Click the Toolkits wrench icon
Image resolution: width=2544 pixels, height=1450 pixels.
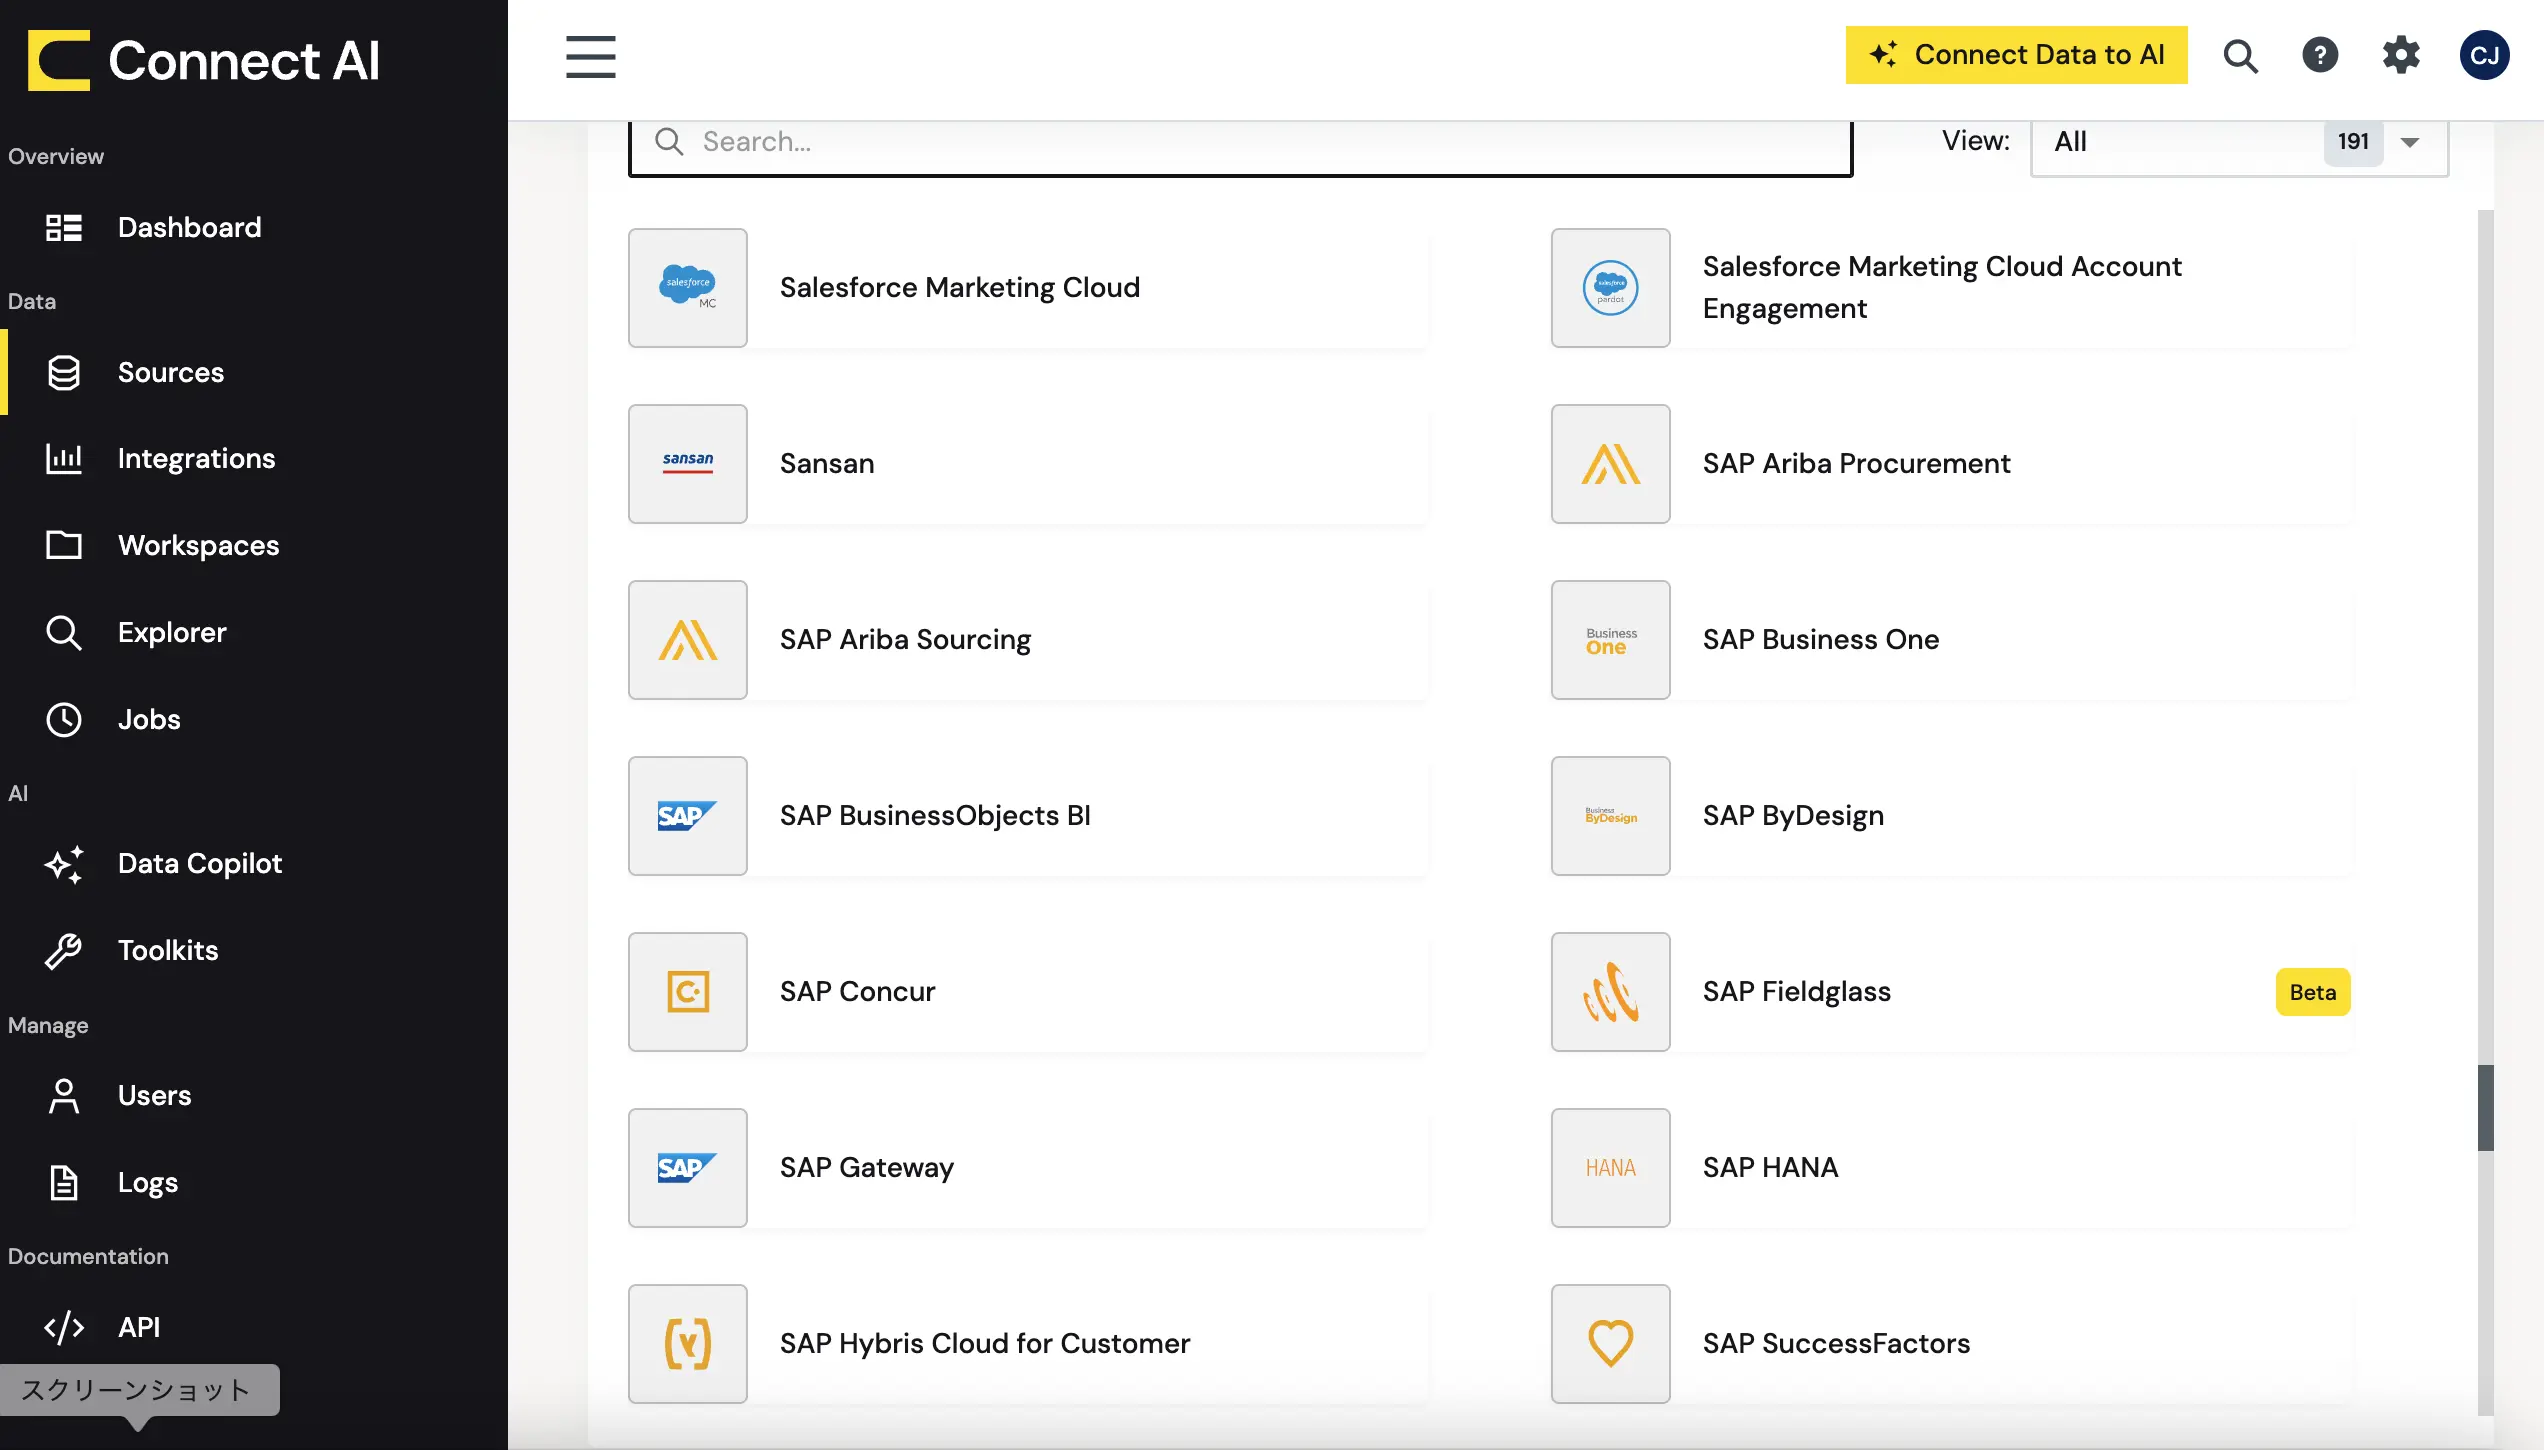(x=64, y=951)
